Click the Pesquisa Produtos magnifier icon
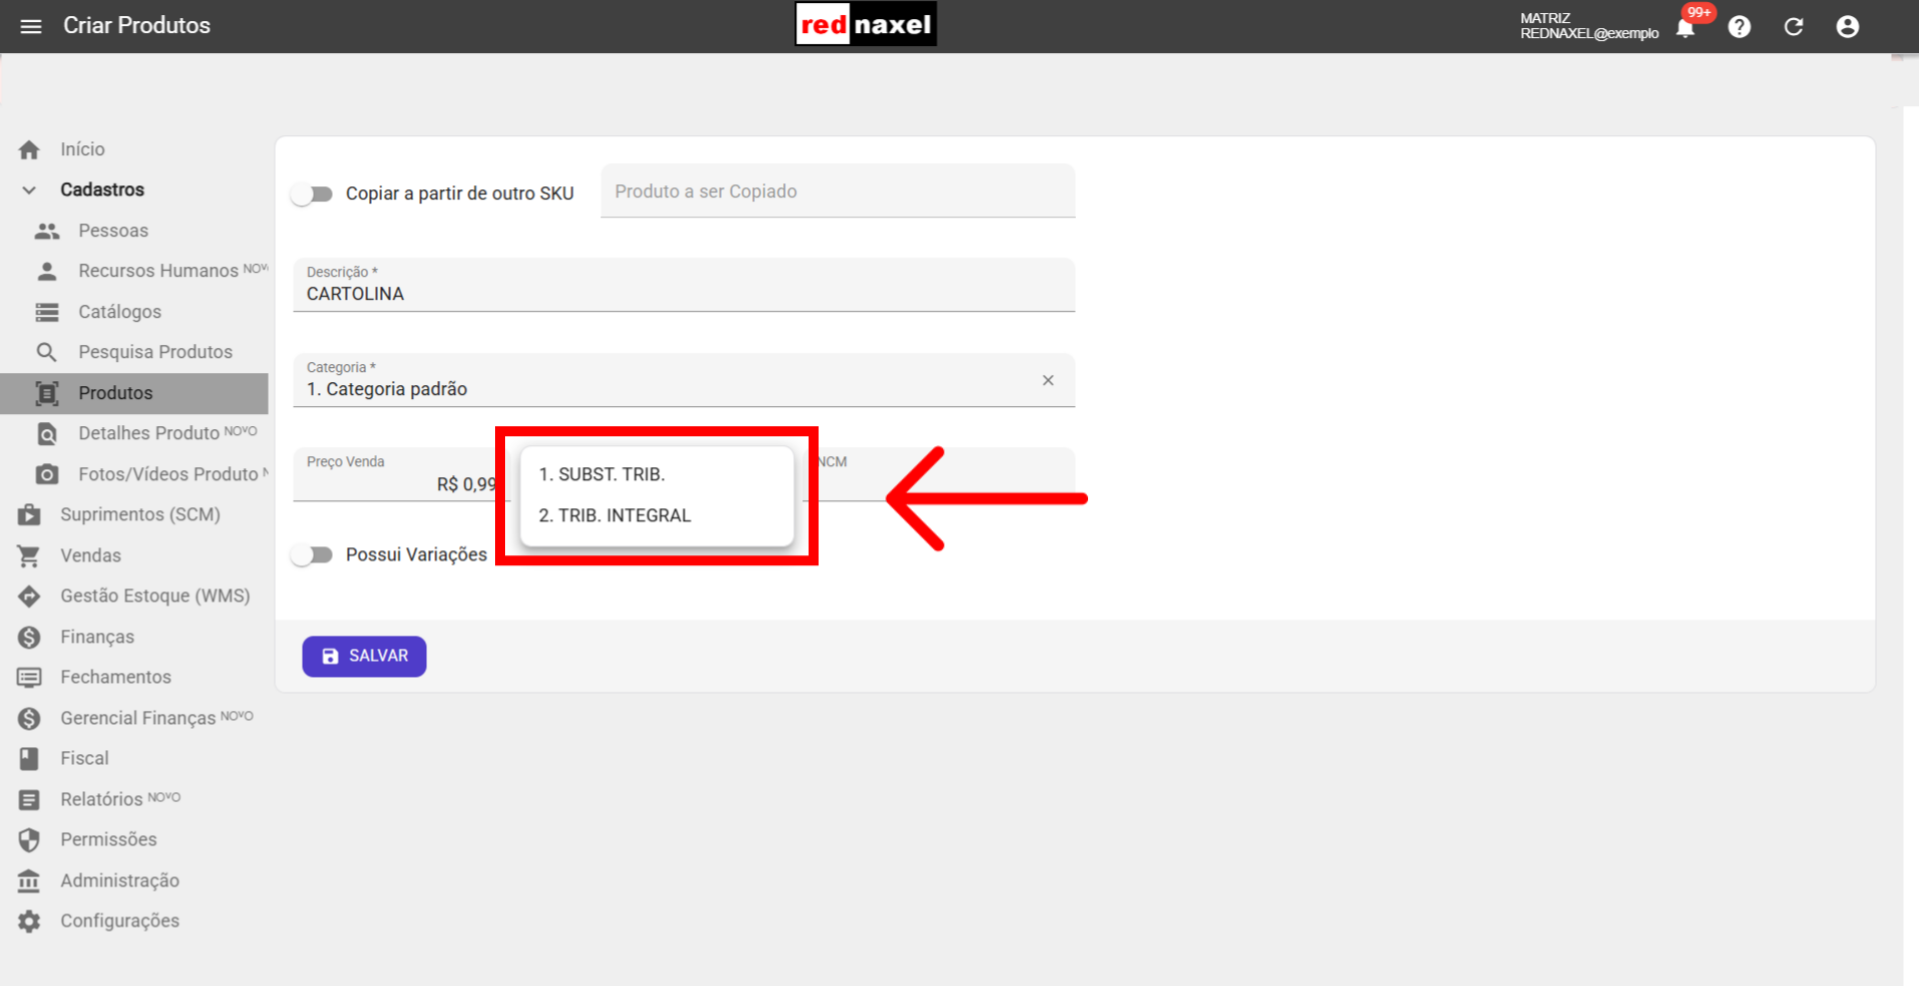 point(47,352)
